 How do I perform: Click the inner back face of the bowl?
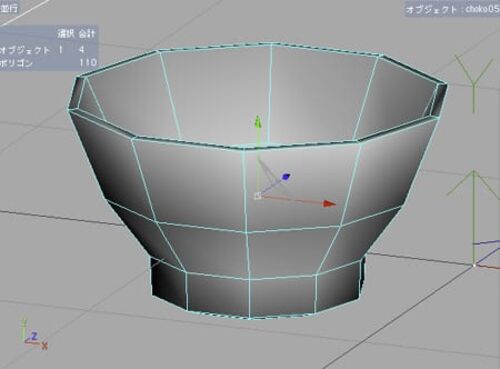pyautogui.click(x=217, y=92)
